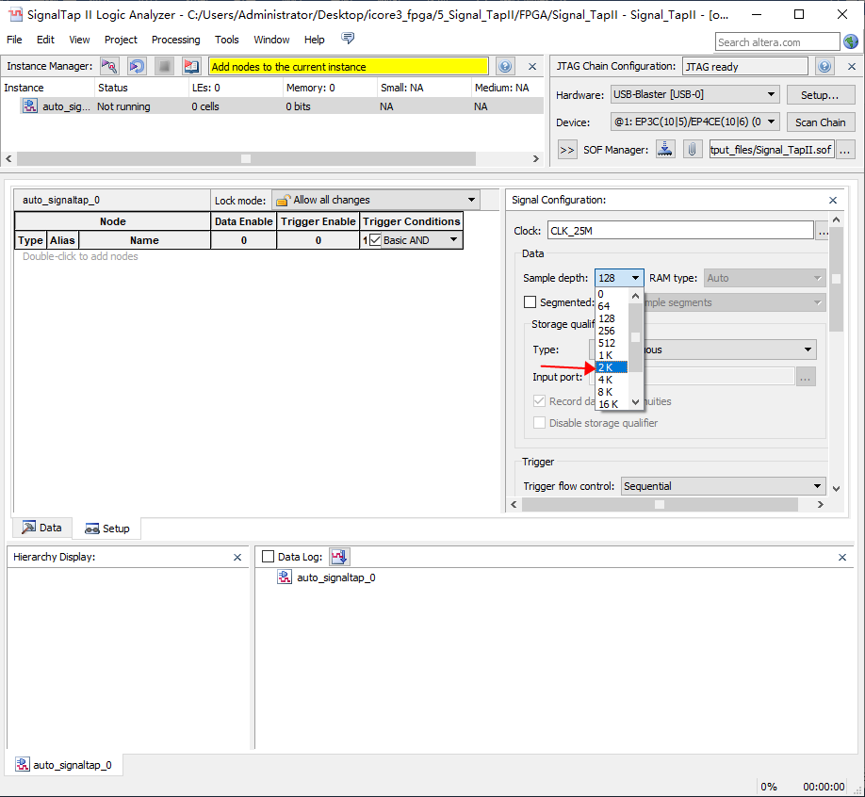This screenshot has width=865, height=797.
Task: Click the SOF Manager program device icon
Action: tap(667, 150)
